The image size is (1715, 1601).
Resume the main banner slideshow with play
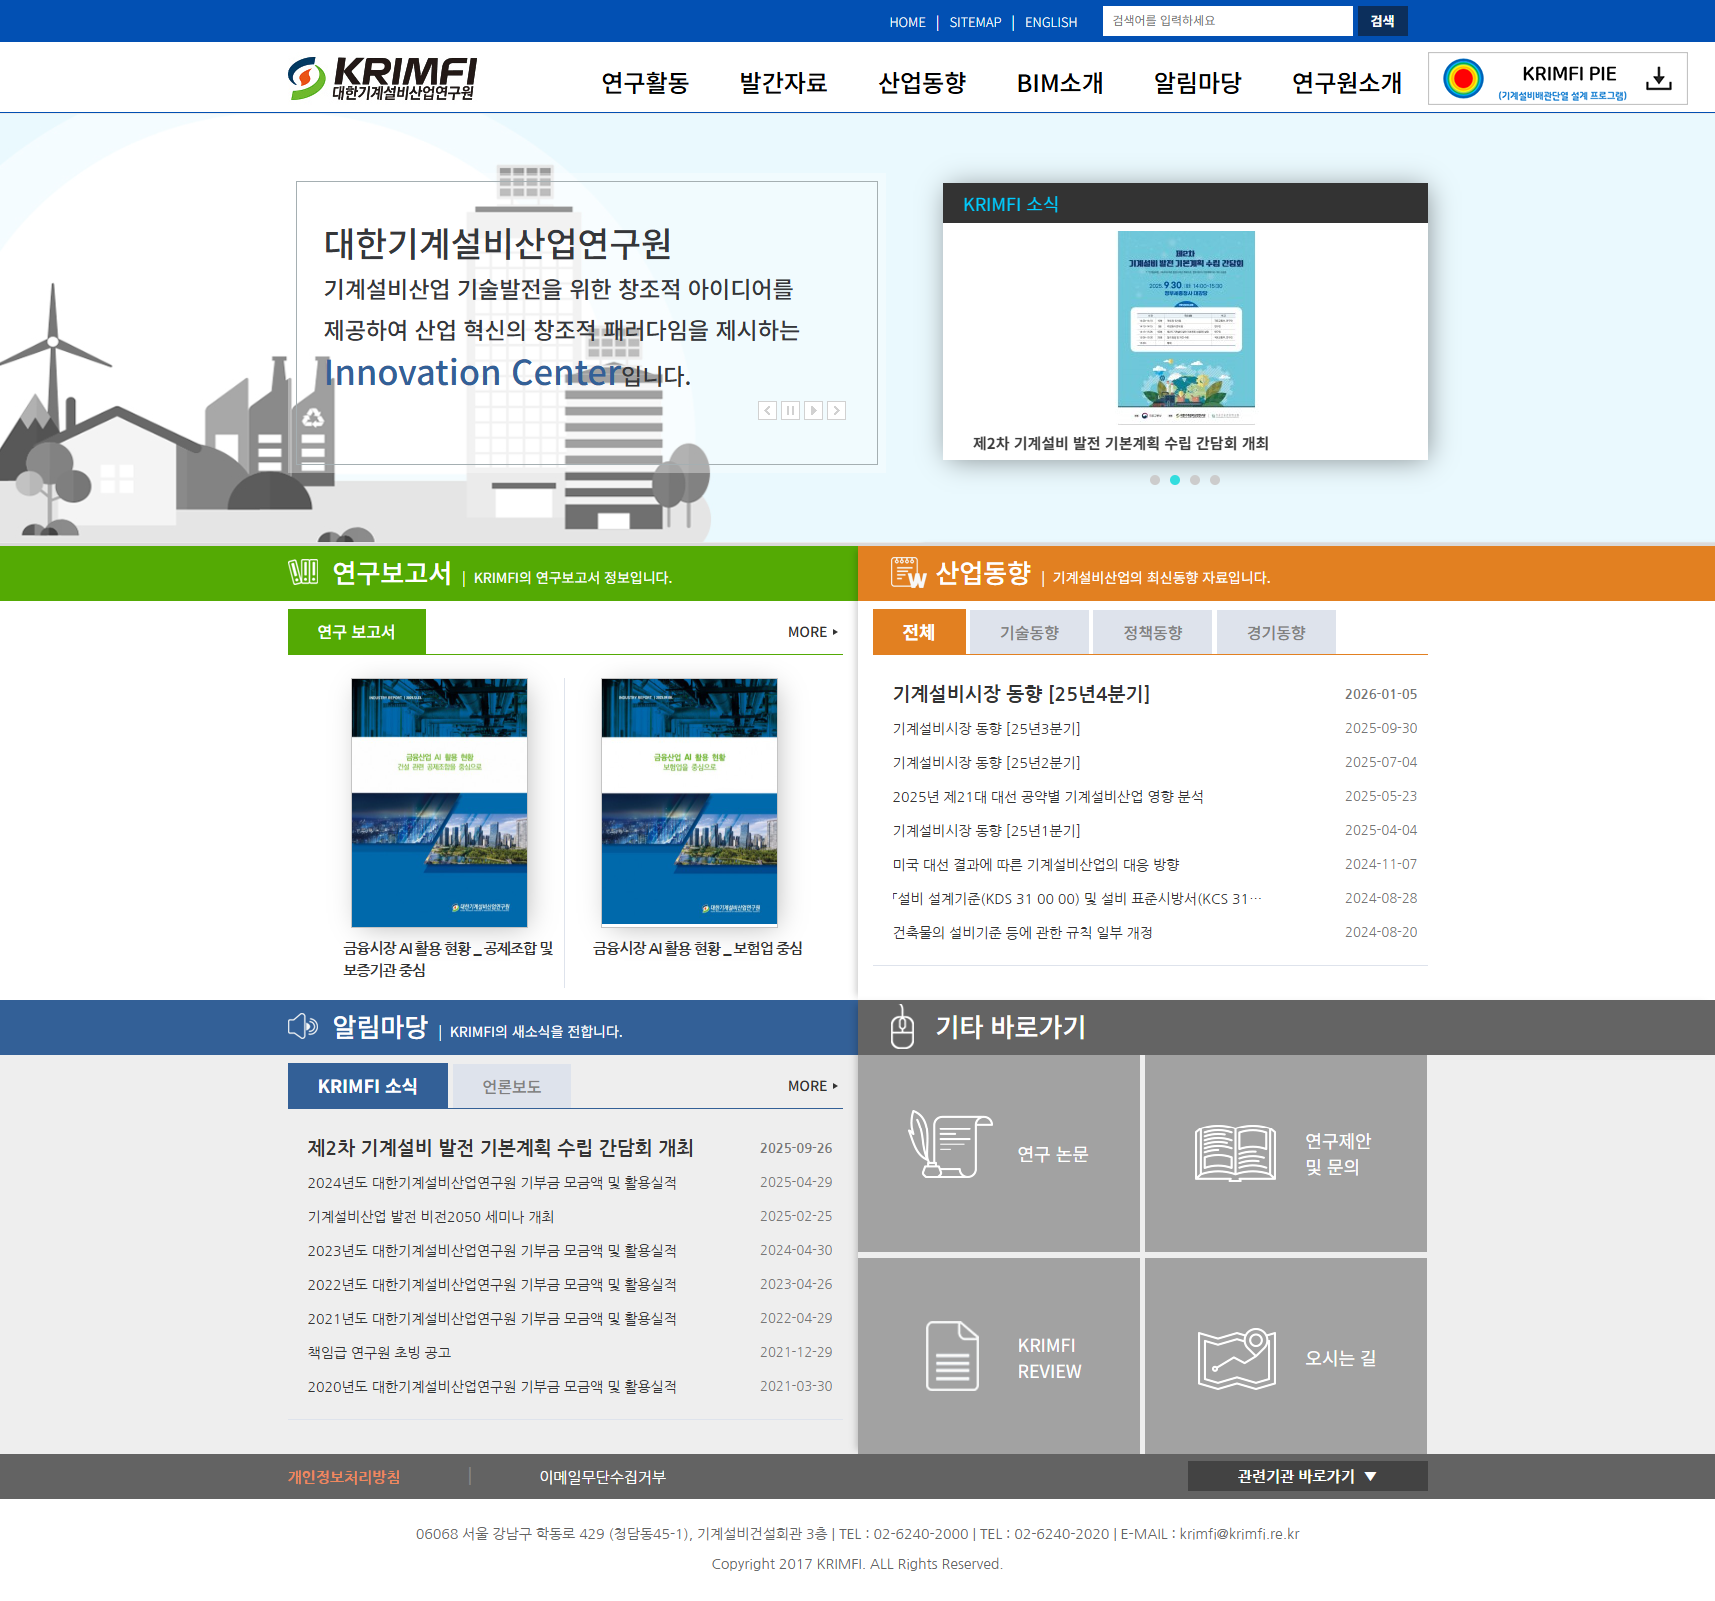pyautogui.click(x=814, y=410)
